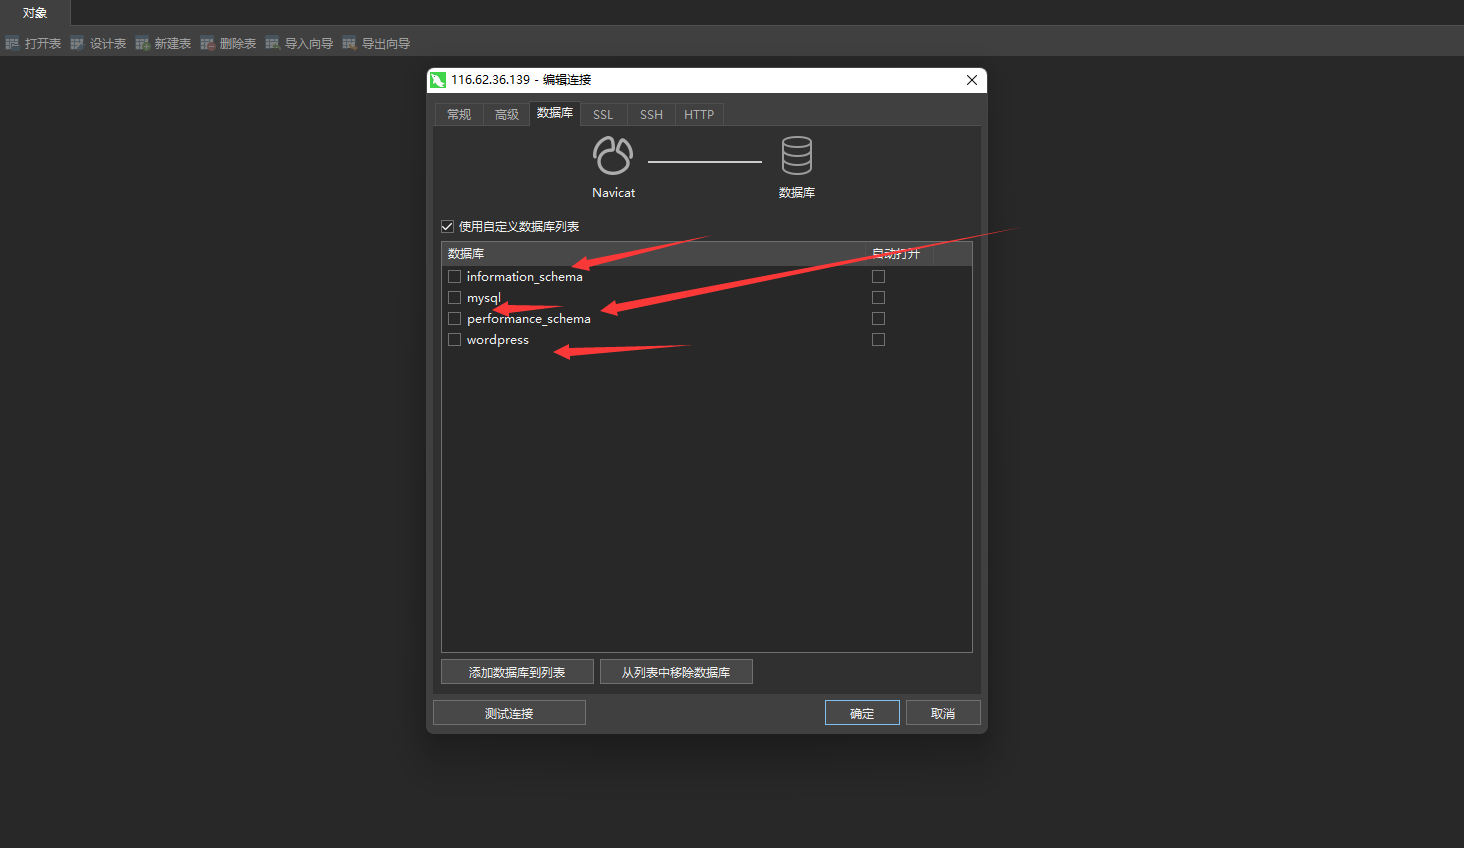The image size is (1464, 848).
Task: Open the SSL tab
Action: click(x=603, y=114)
